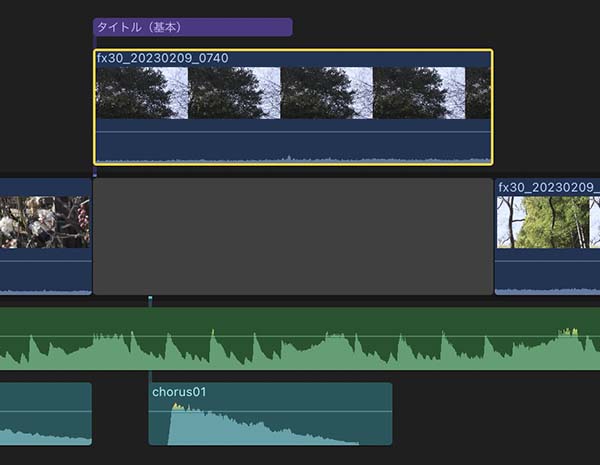Click the yellow peak in green music waveform
Viewport: 600px width, 465px height.
(x=569, y=331)
